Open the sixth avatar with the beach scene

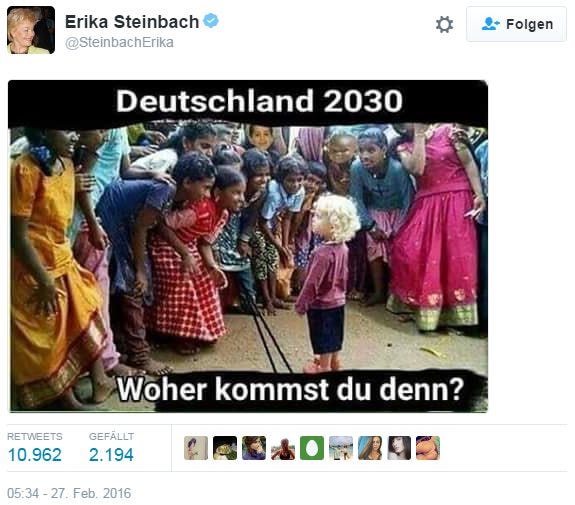pyautogui.click(x=341, y=448)
